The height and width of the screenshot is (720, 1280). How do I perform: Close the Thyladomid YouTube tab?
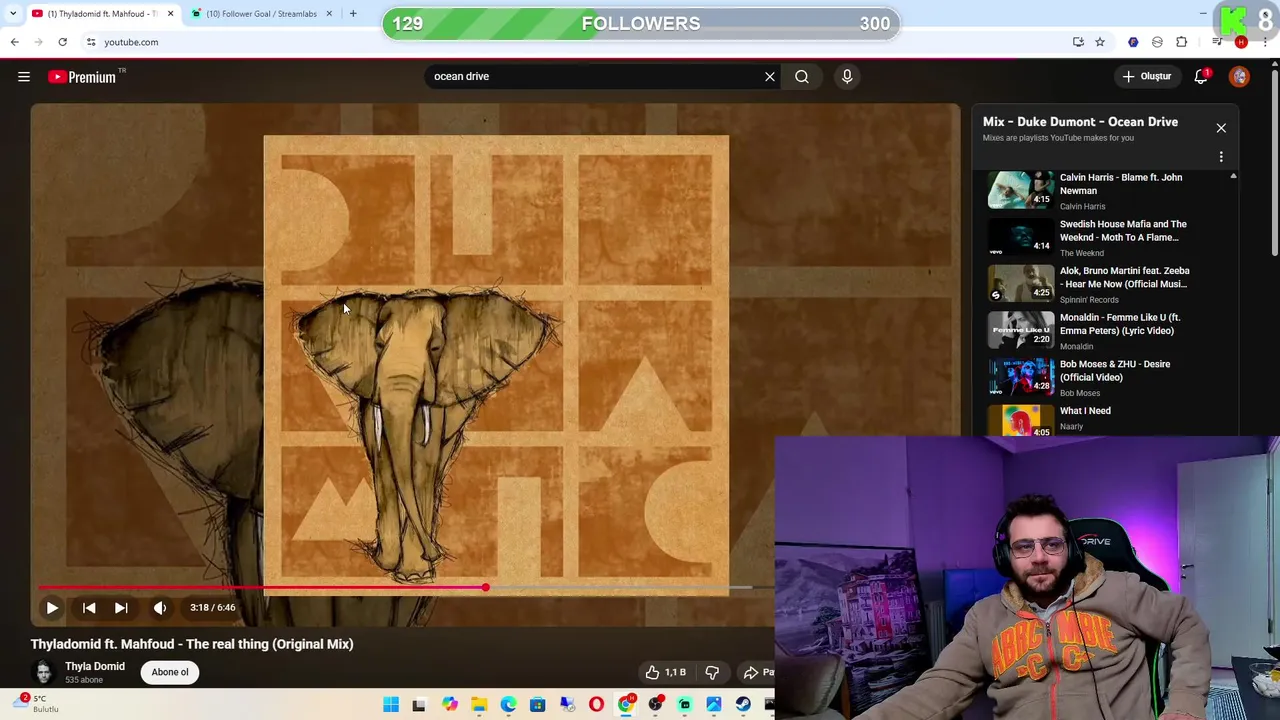point(170,14)
